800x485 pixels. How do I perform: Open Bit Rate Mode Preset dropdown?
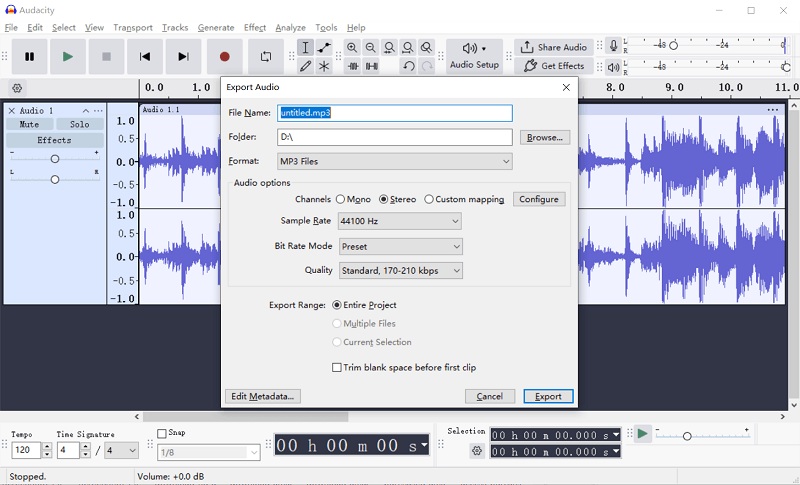click(401, 247)
